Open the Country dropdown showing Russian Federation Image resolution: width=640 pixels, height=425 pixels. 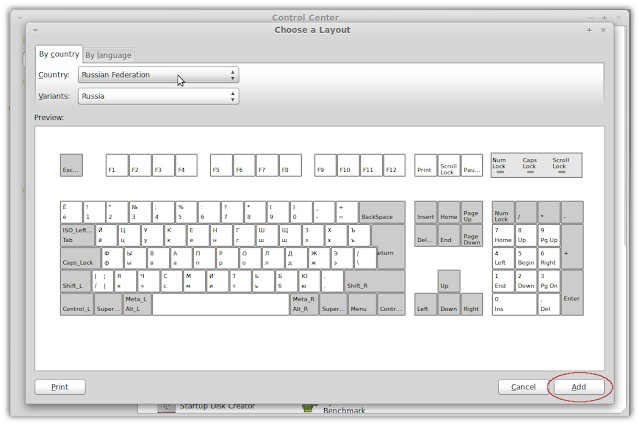tap(158, 75)
